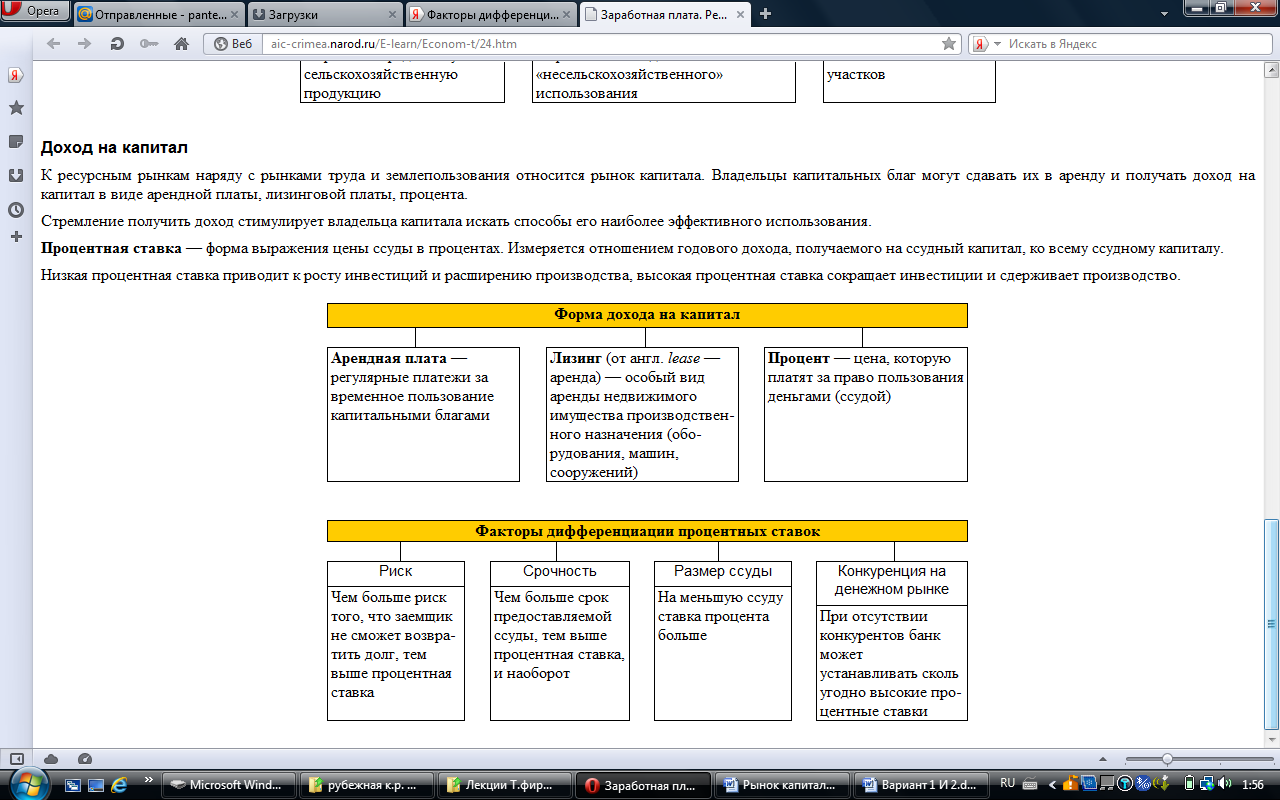Close the Загрузки tab
This screenshot has height=800, width=1280.
392,14
